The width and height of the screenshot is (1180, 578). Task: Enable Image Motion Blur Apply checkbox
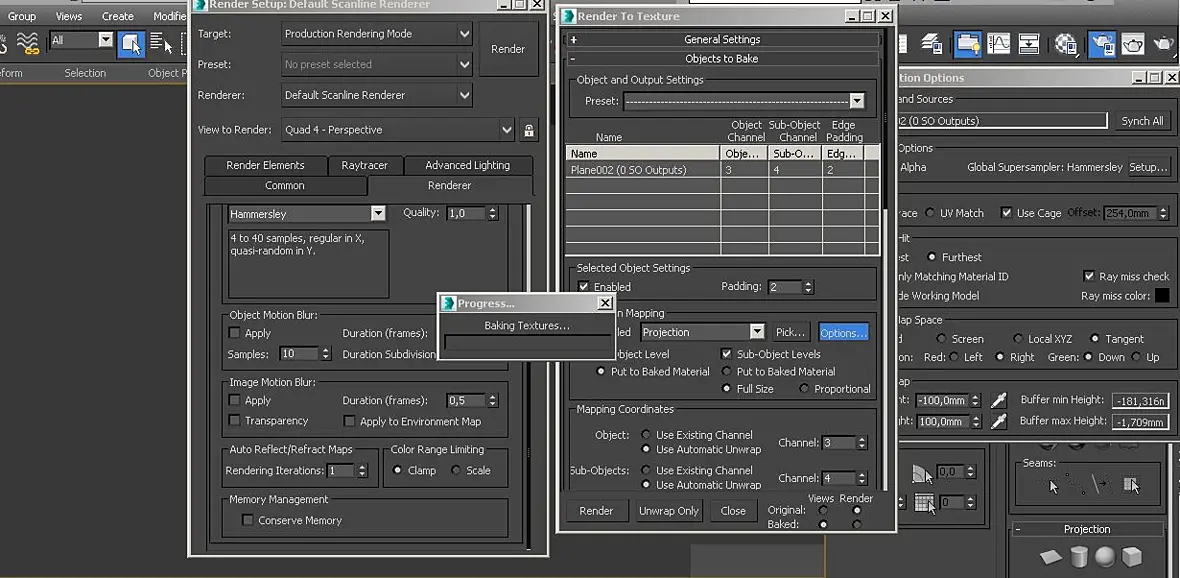tap(234, 400)
